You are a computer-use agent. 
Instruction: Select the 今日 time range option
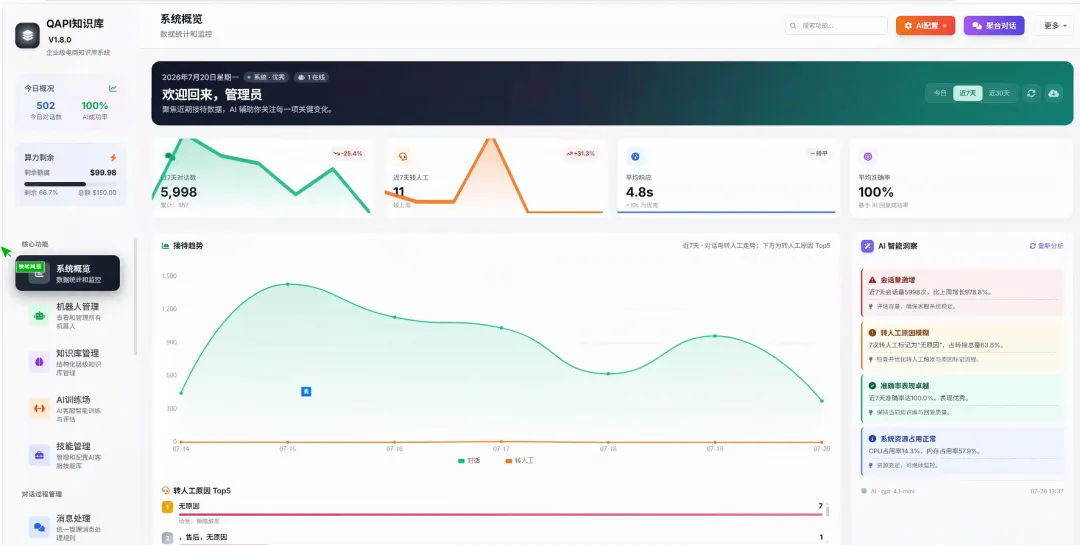coord(940,93)
